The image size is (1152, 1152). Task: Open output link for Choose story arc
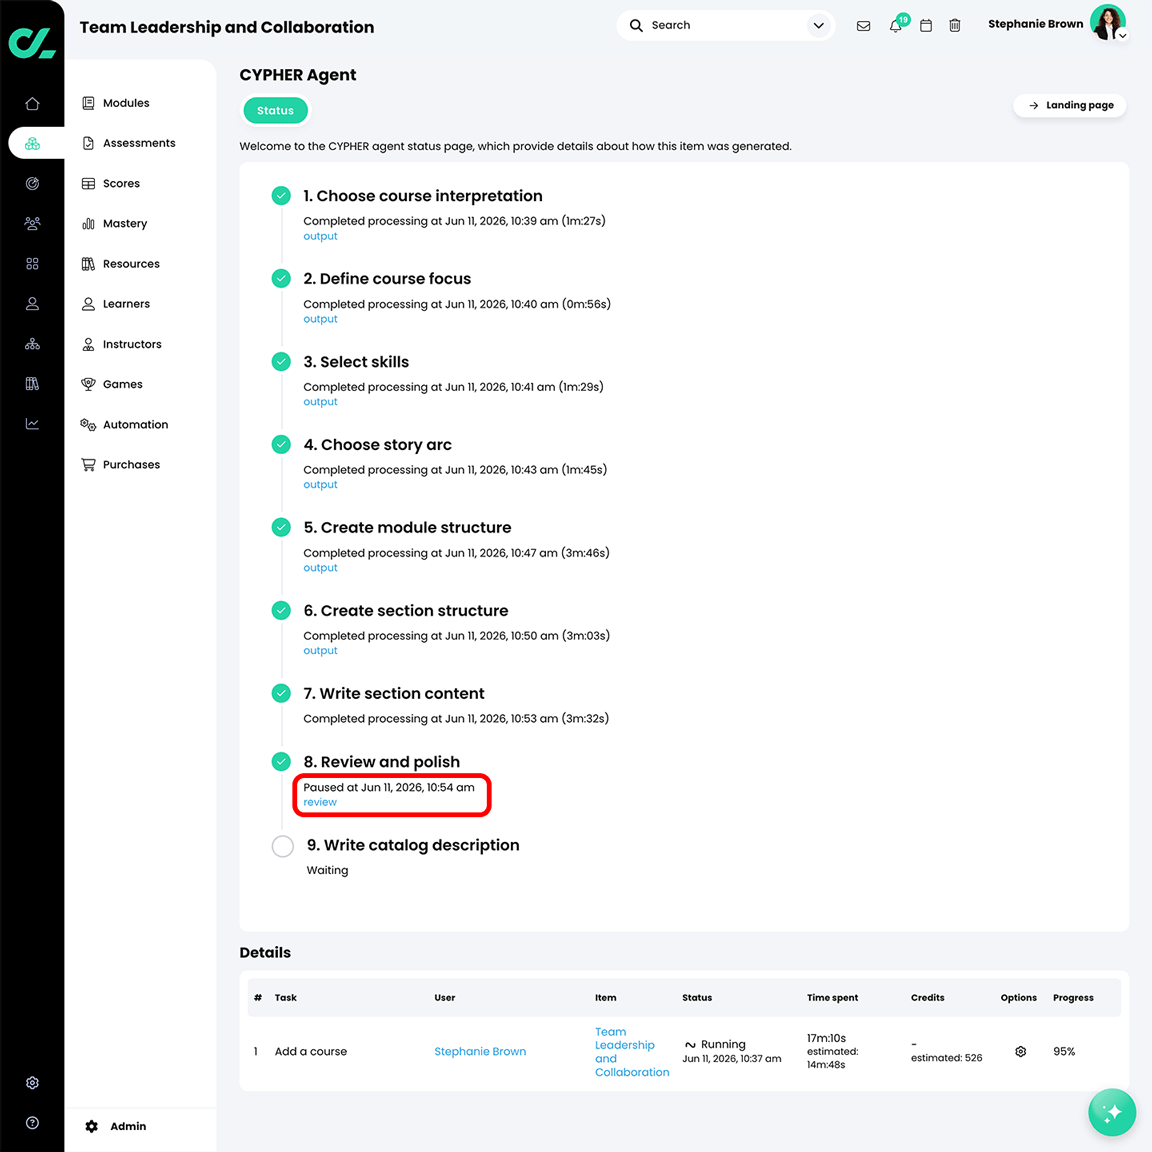coord(320,484)
